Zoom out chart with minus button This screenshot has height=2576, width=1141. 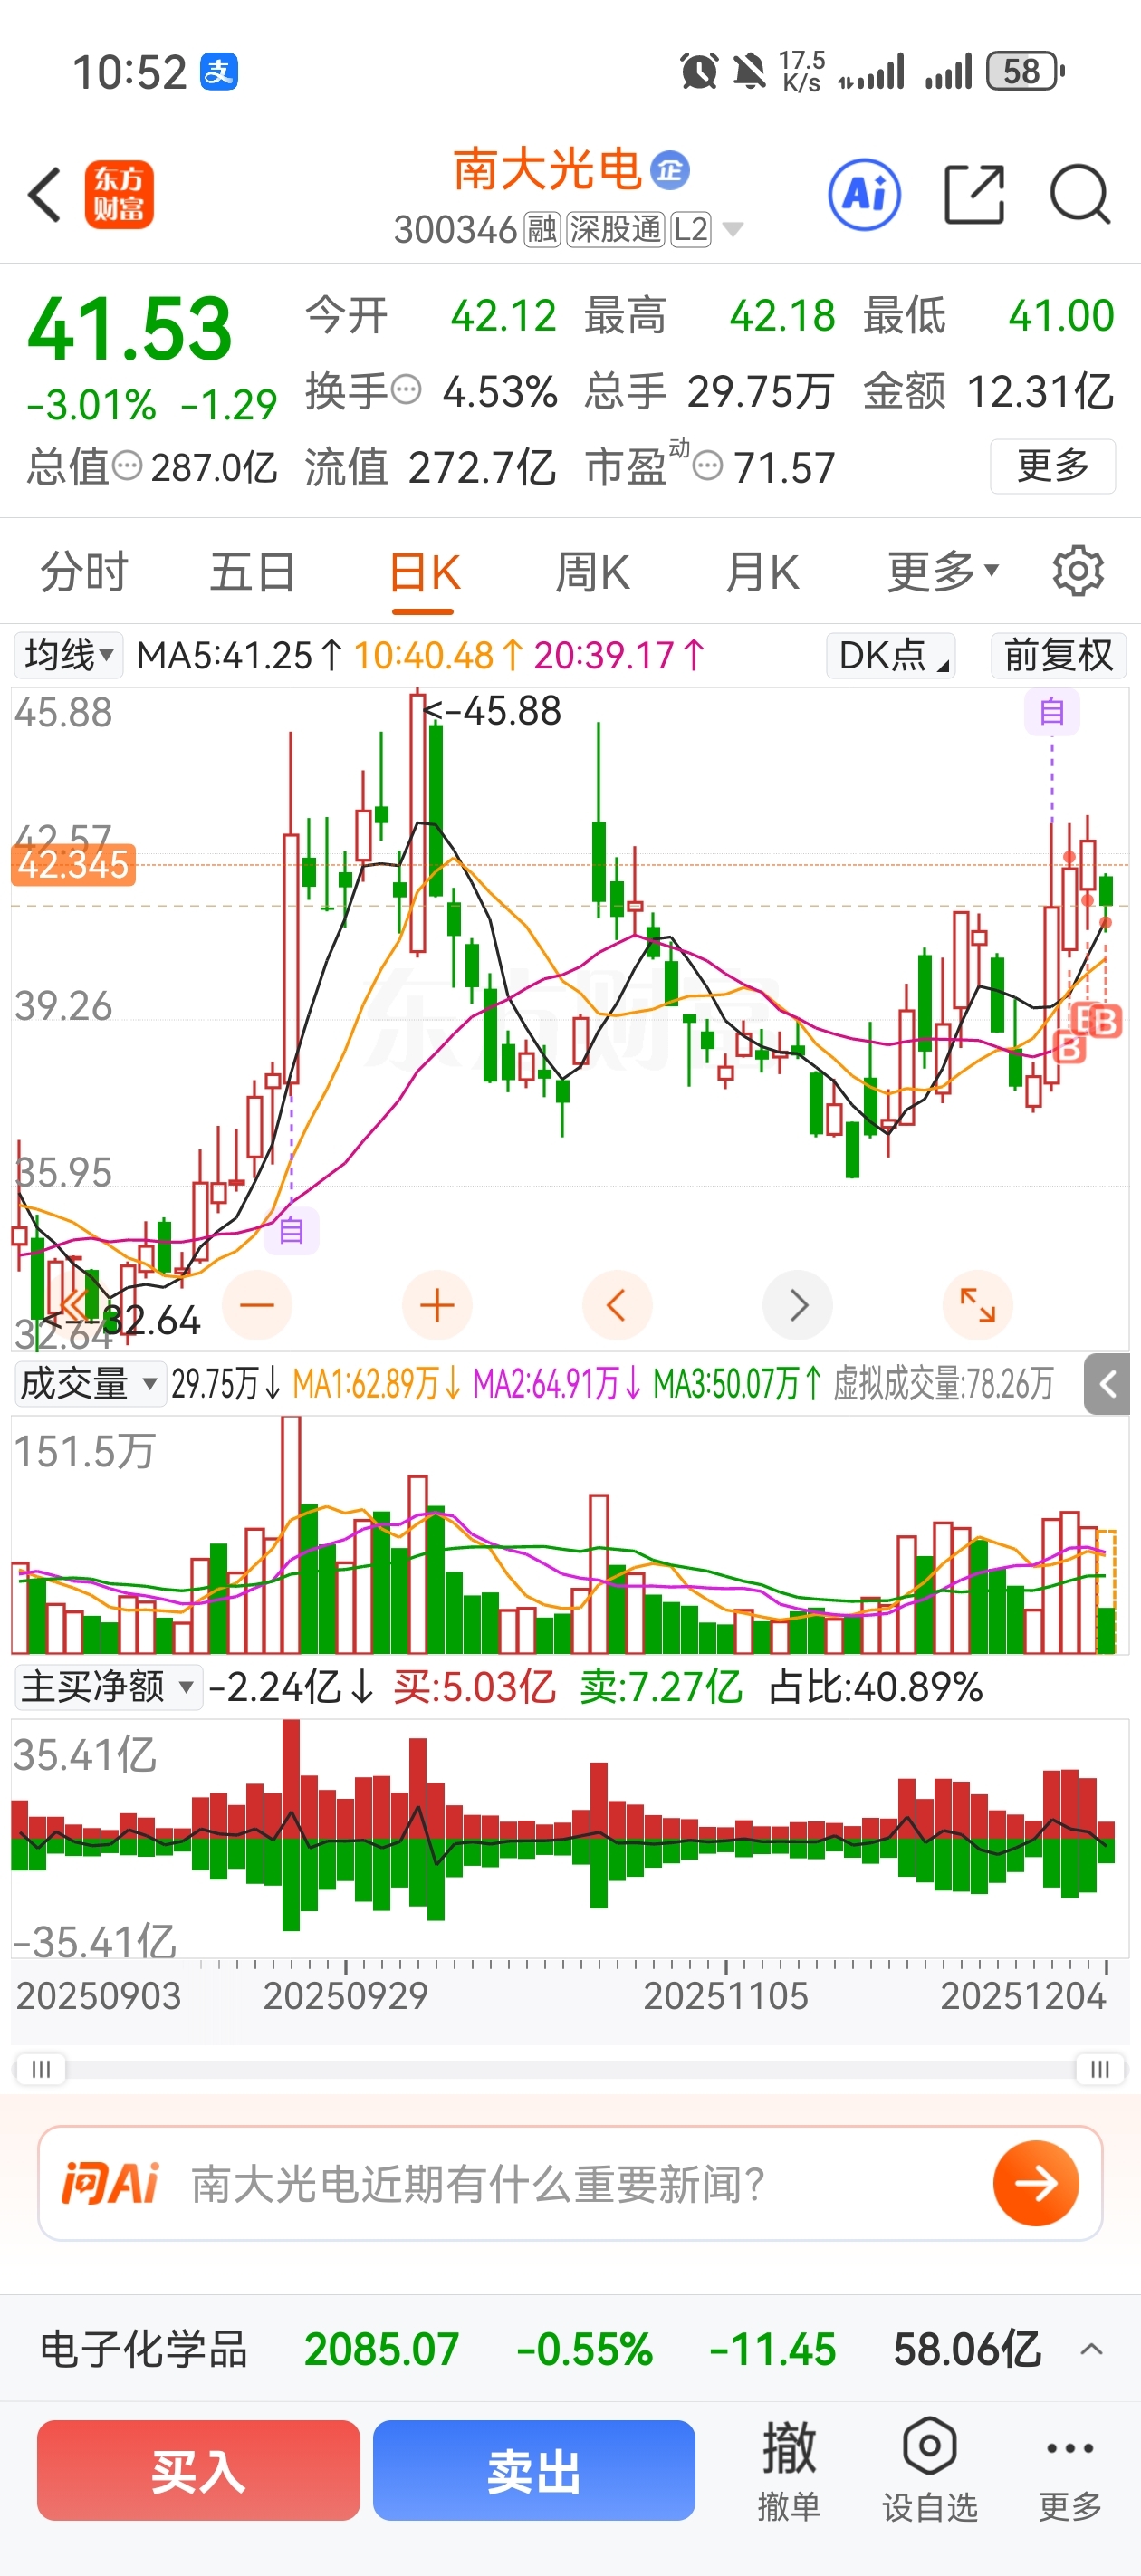click(x=257, y=1304)
